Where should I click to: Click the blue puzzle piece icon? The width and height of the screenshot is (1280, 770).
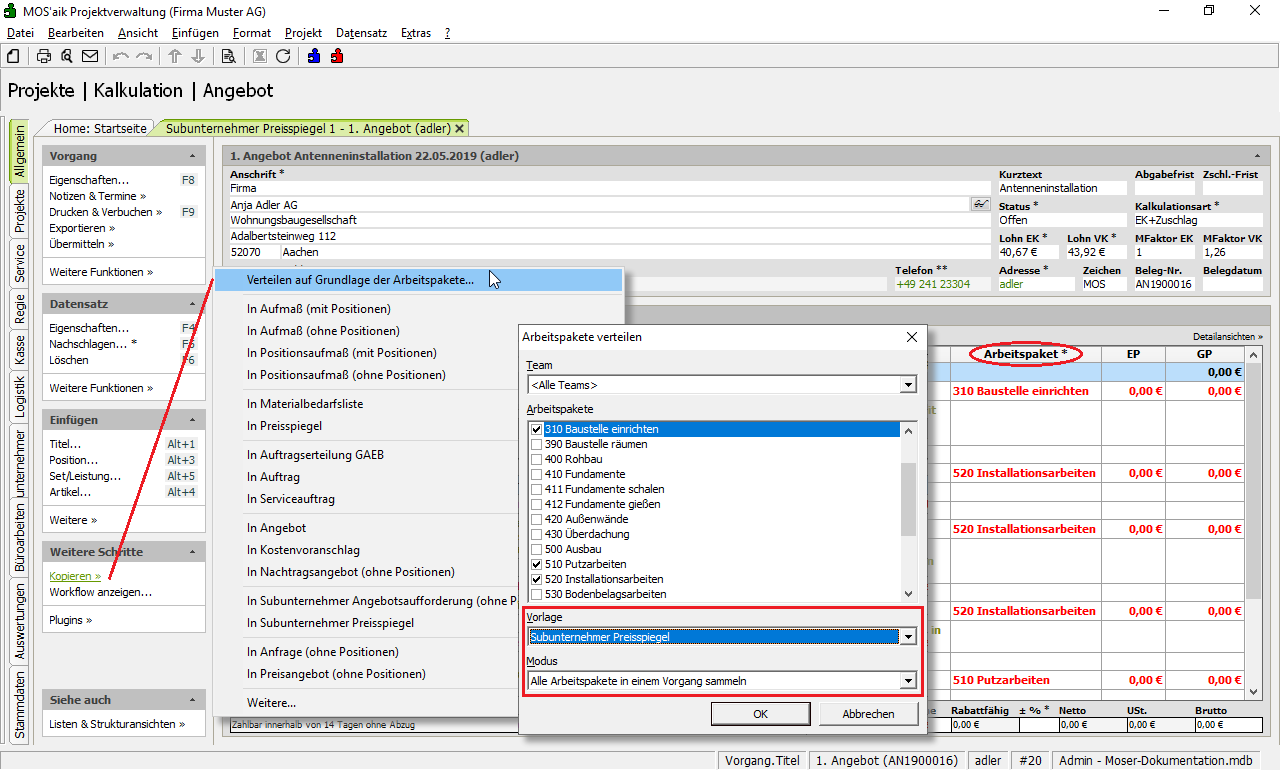(314, 56)
